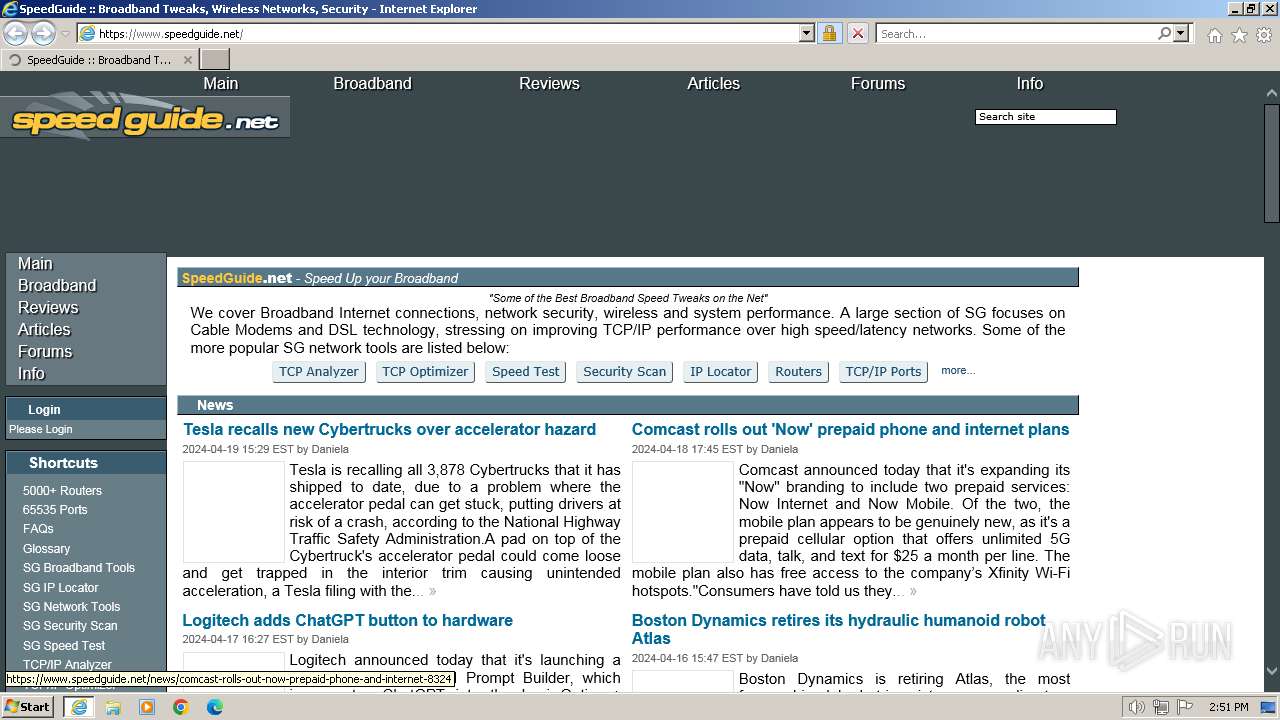Click the Action Center flag icon
1280x720 pixels.
coord(1186,707)
